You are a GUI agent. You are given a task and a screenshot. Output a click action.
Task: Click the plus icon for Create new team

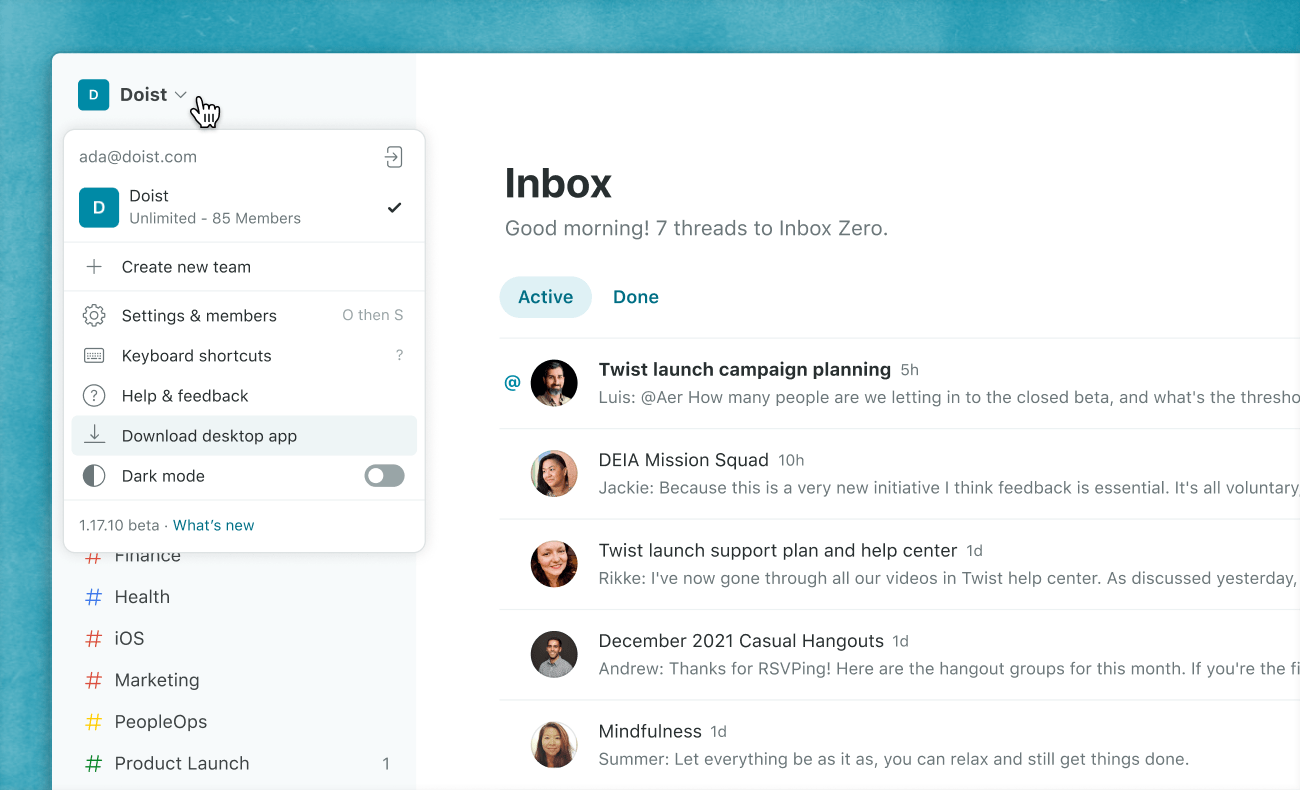pos(94,267)
